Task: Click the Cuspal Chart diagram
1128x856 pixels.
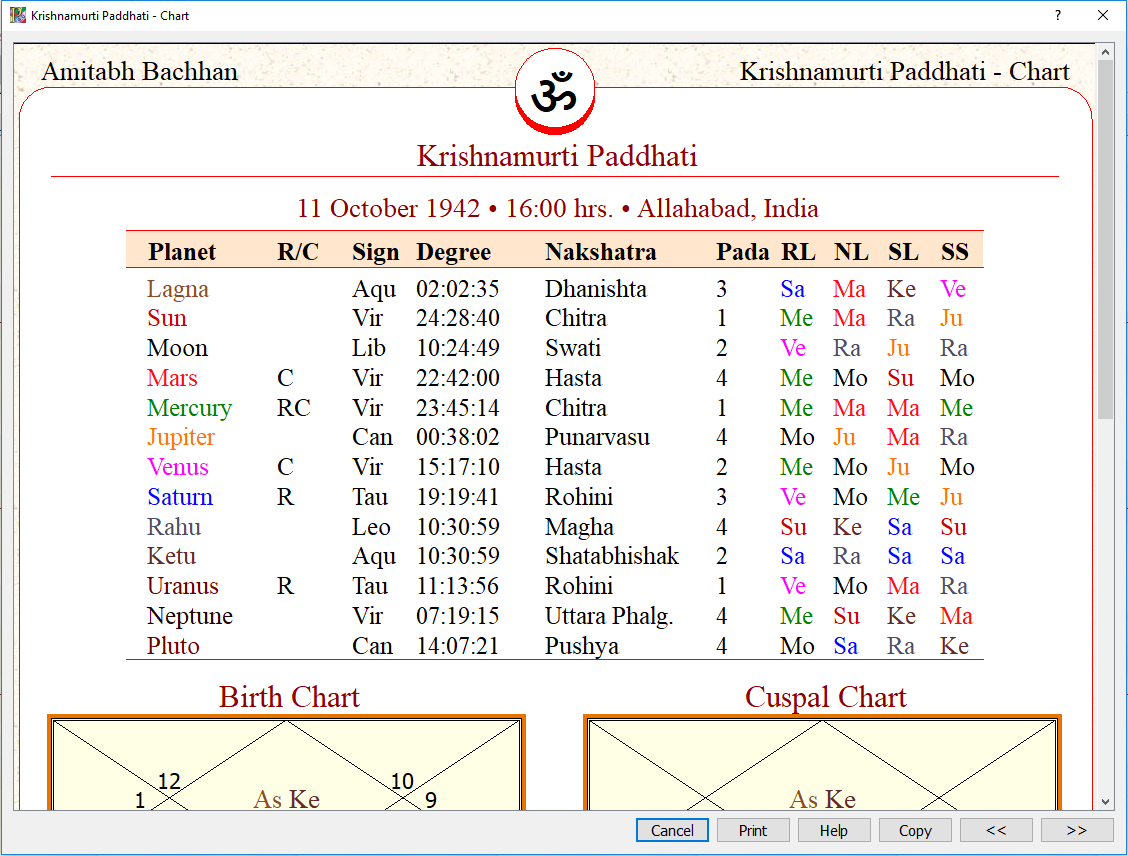Action: coord(822,770)
